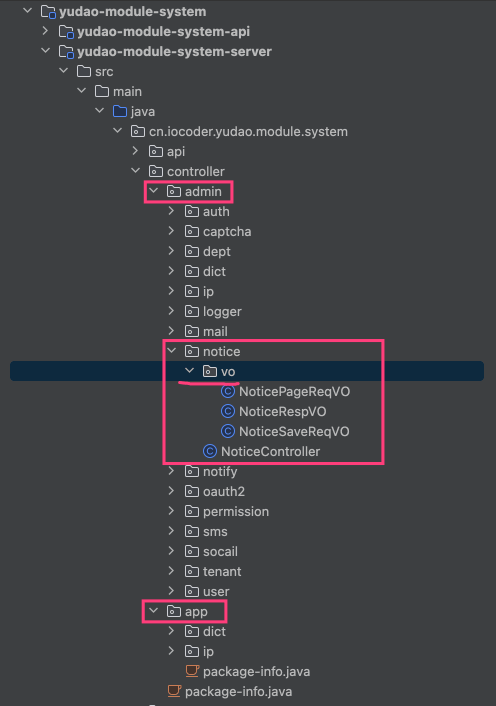Collapse the admin package

(153, 191)
